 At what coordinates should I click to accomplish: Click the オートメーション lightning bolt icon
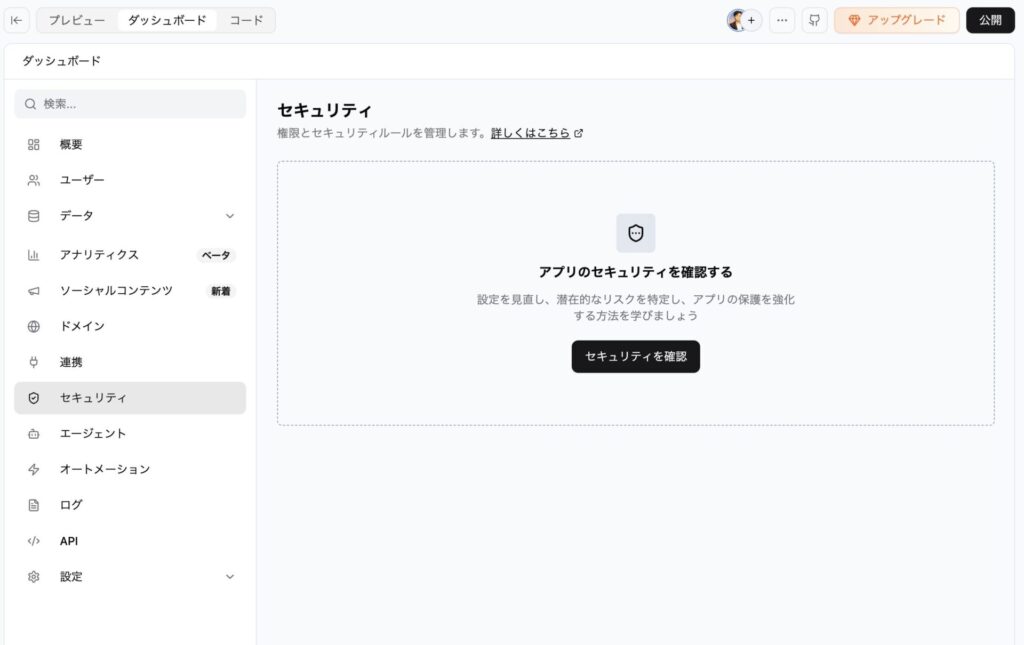pyautogui.click(x=34, y=469)
